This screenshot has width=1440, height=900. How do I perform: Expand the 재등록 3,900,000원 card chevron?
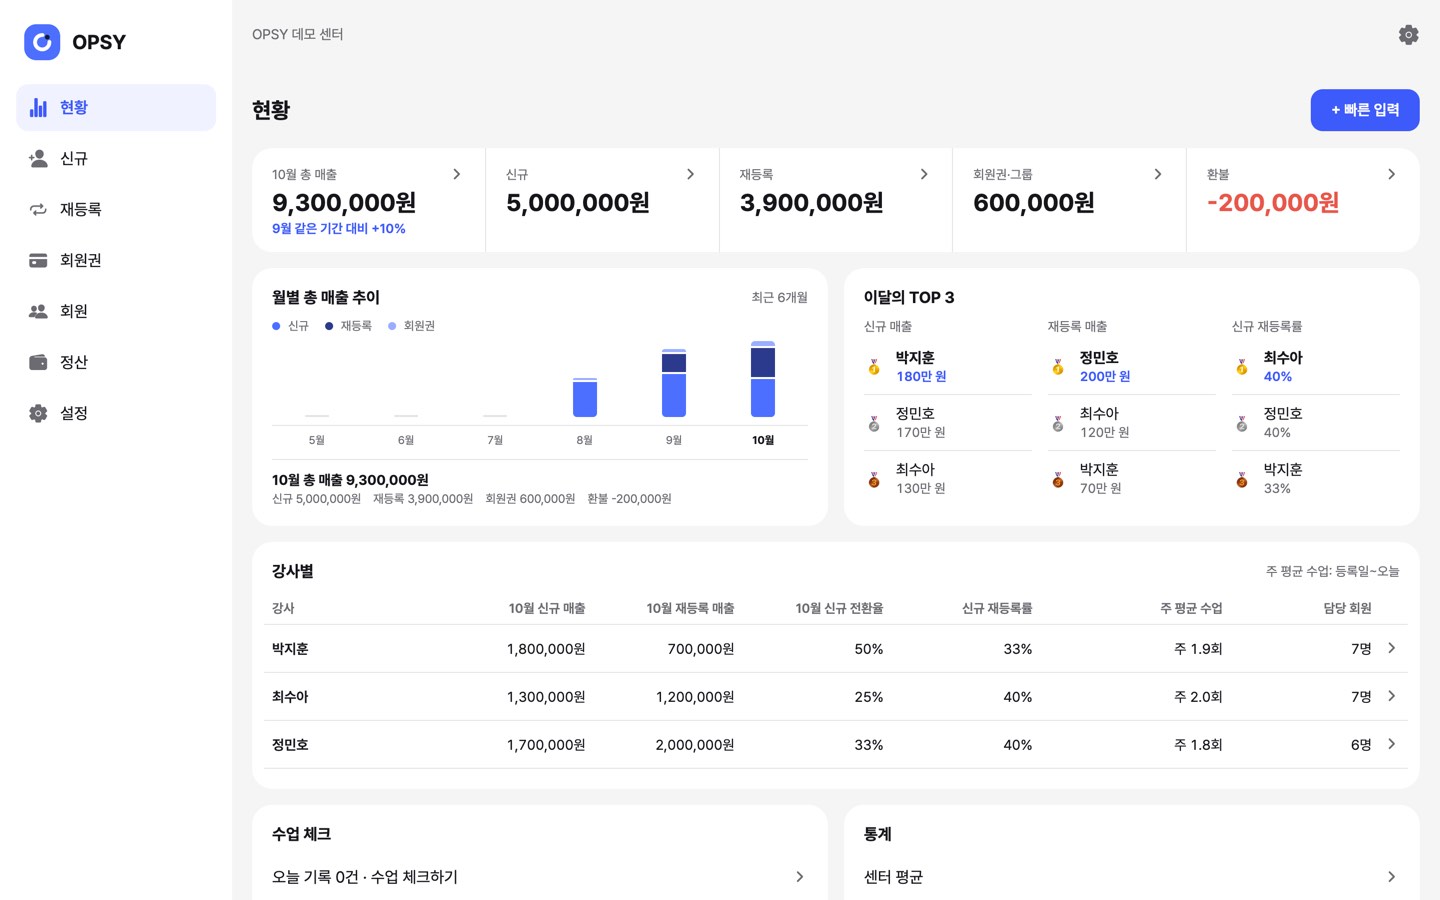tap(924, 174)
